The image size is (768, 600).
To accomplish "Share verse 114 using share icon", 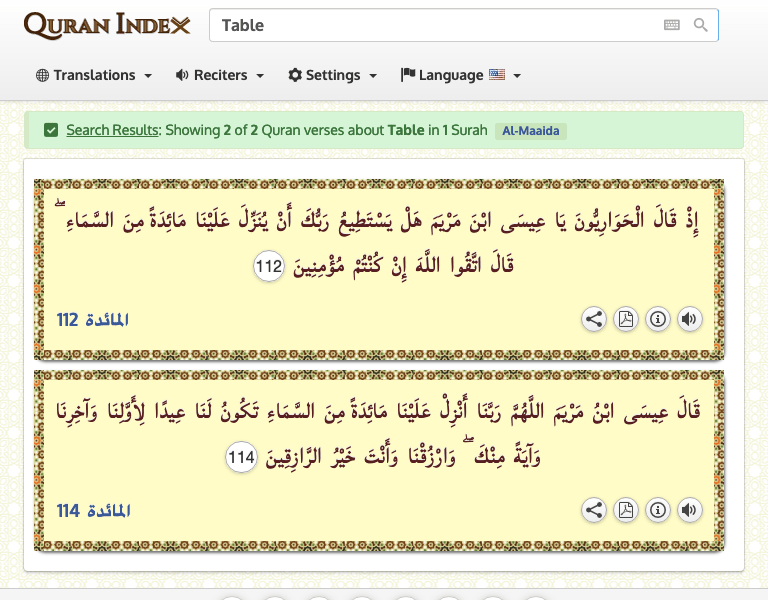I will [x=594, y=510].
